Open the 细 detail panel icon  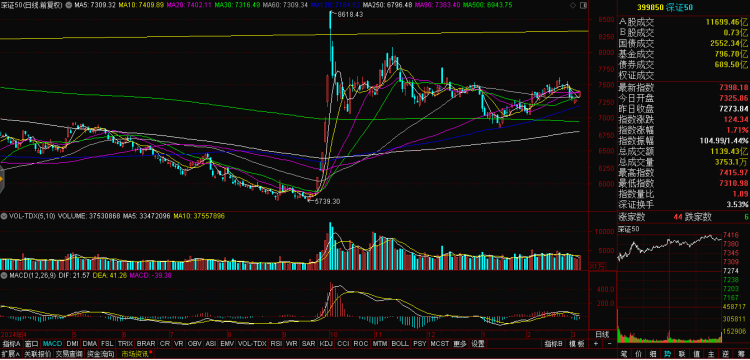(653, 354)
